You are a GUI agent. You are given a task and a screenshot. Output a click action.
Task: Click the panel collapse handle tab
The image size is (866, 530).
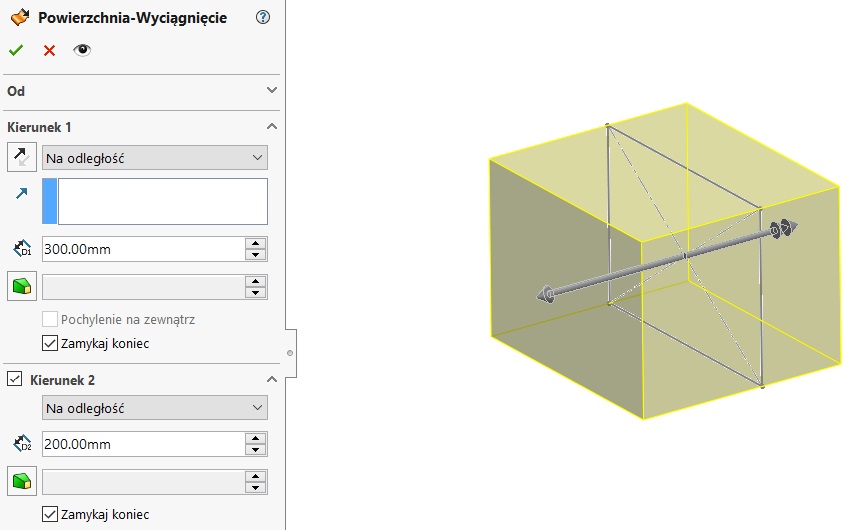(291, 353)
